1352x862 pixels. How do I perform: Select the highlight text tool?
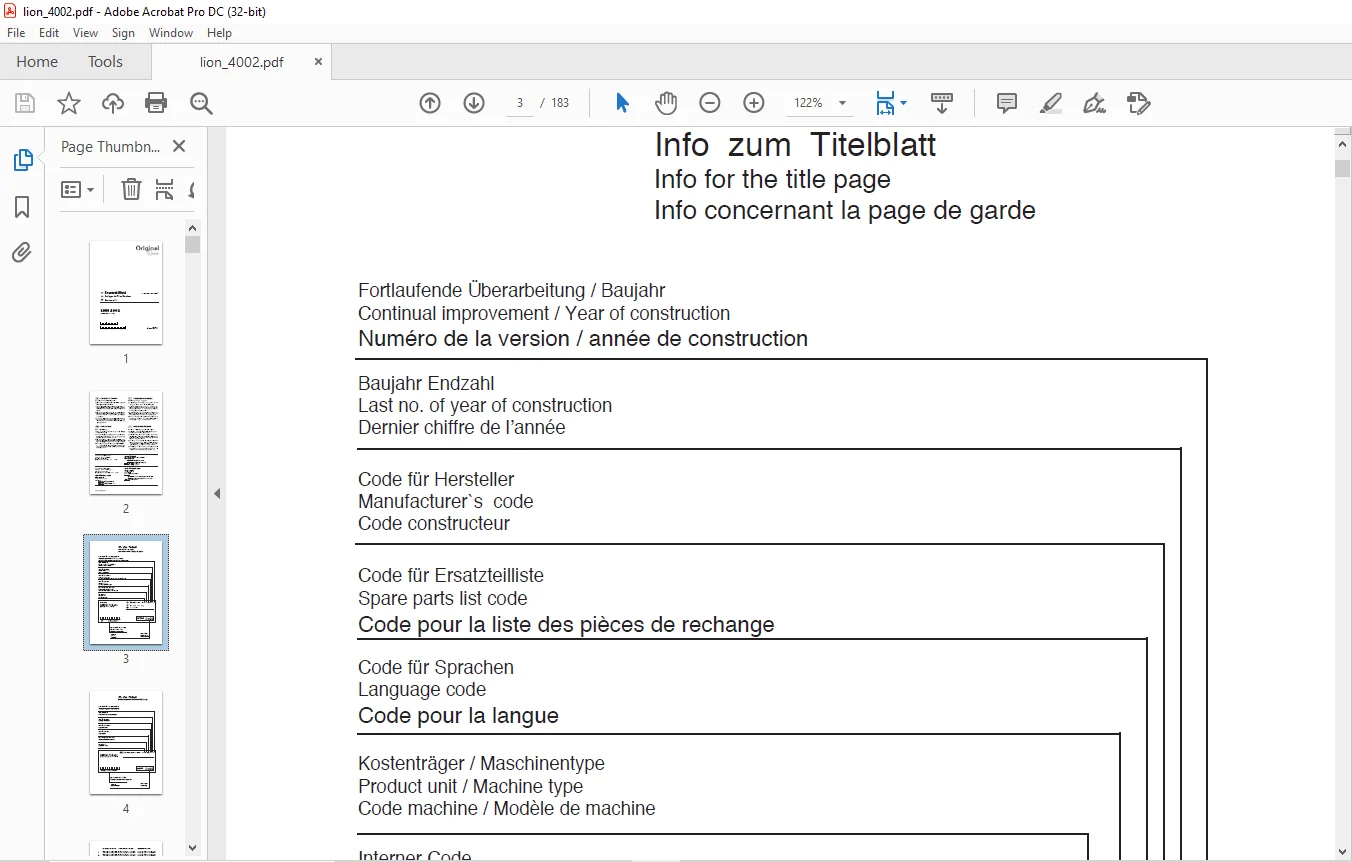point(1051,103)
